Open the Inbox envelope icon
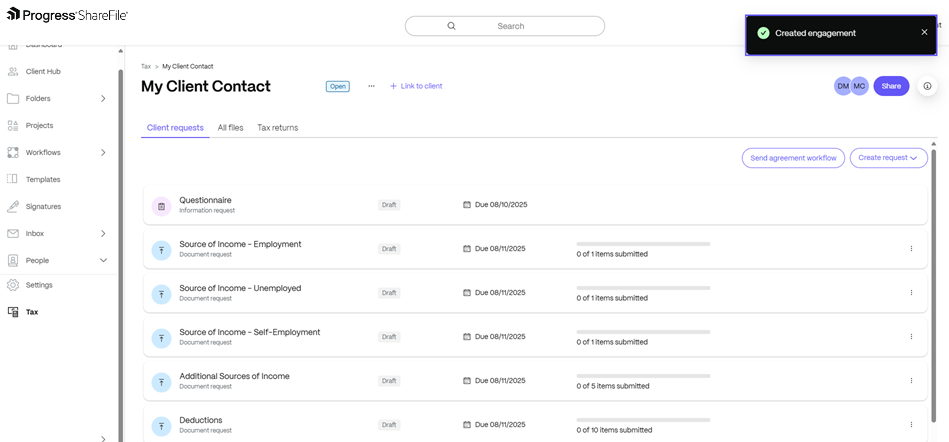 [x=13, y=233]
